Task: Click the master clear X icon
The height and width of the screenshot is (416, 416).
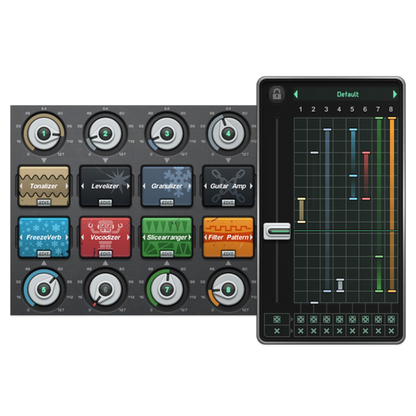Action: [277, 331]
